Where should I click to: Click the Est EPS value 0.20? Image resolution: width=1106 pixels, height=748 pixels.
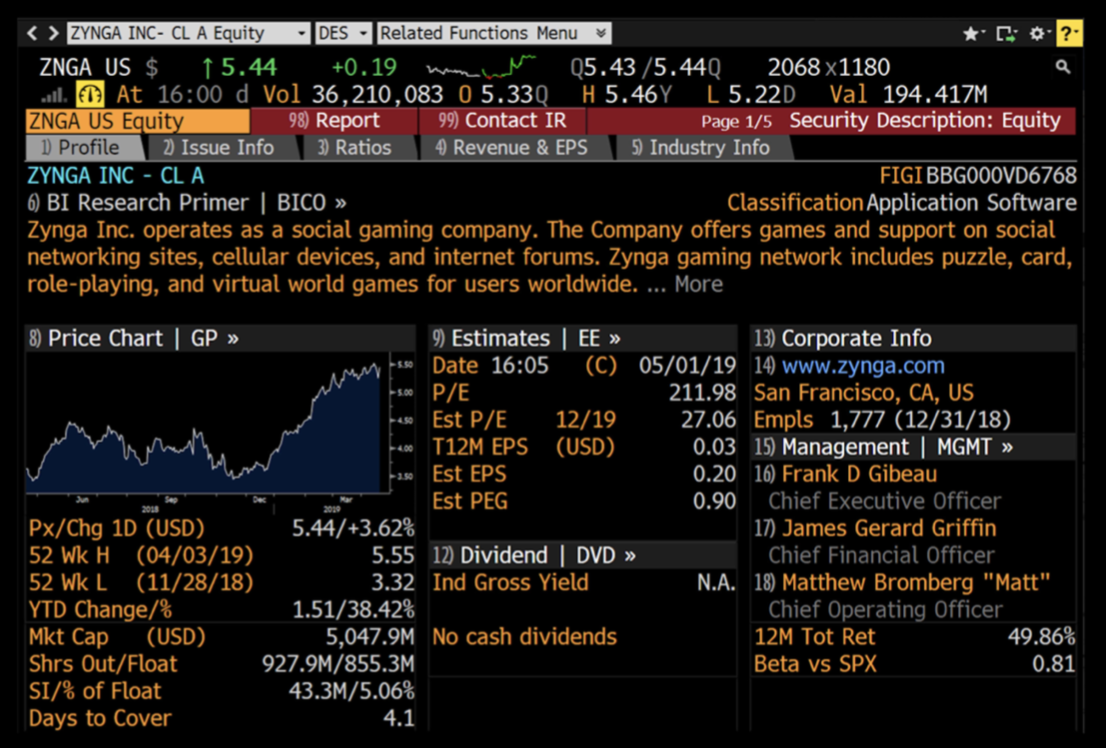714,474
